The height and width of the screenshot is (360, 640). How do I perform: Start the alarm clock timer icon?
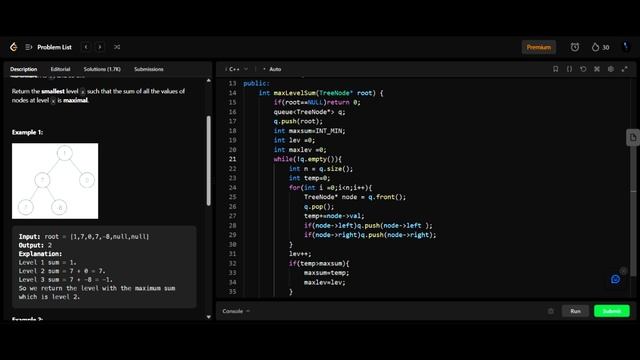point(575,47)
